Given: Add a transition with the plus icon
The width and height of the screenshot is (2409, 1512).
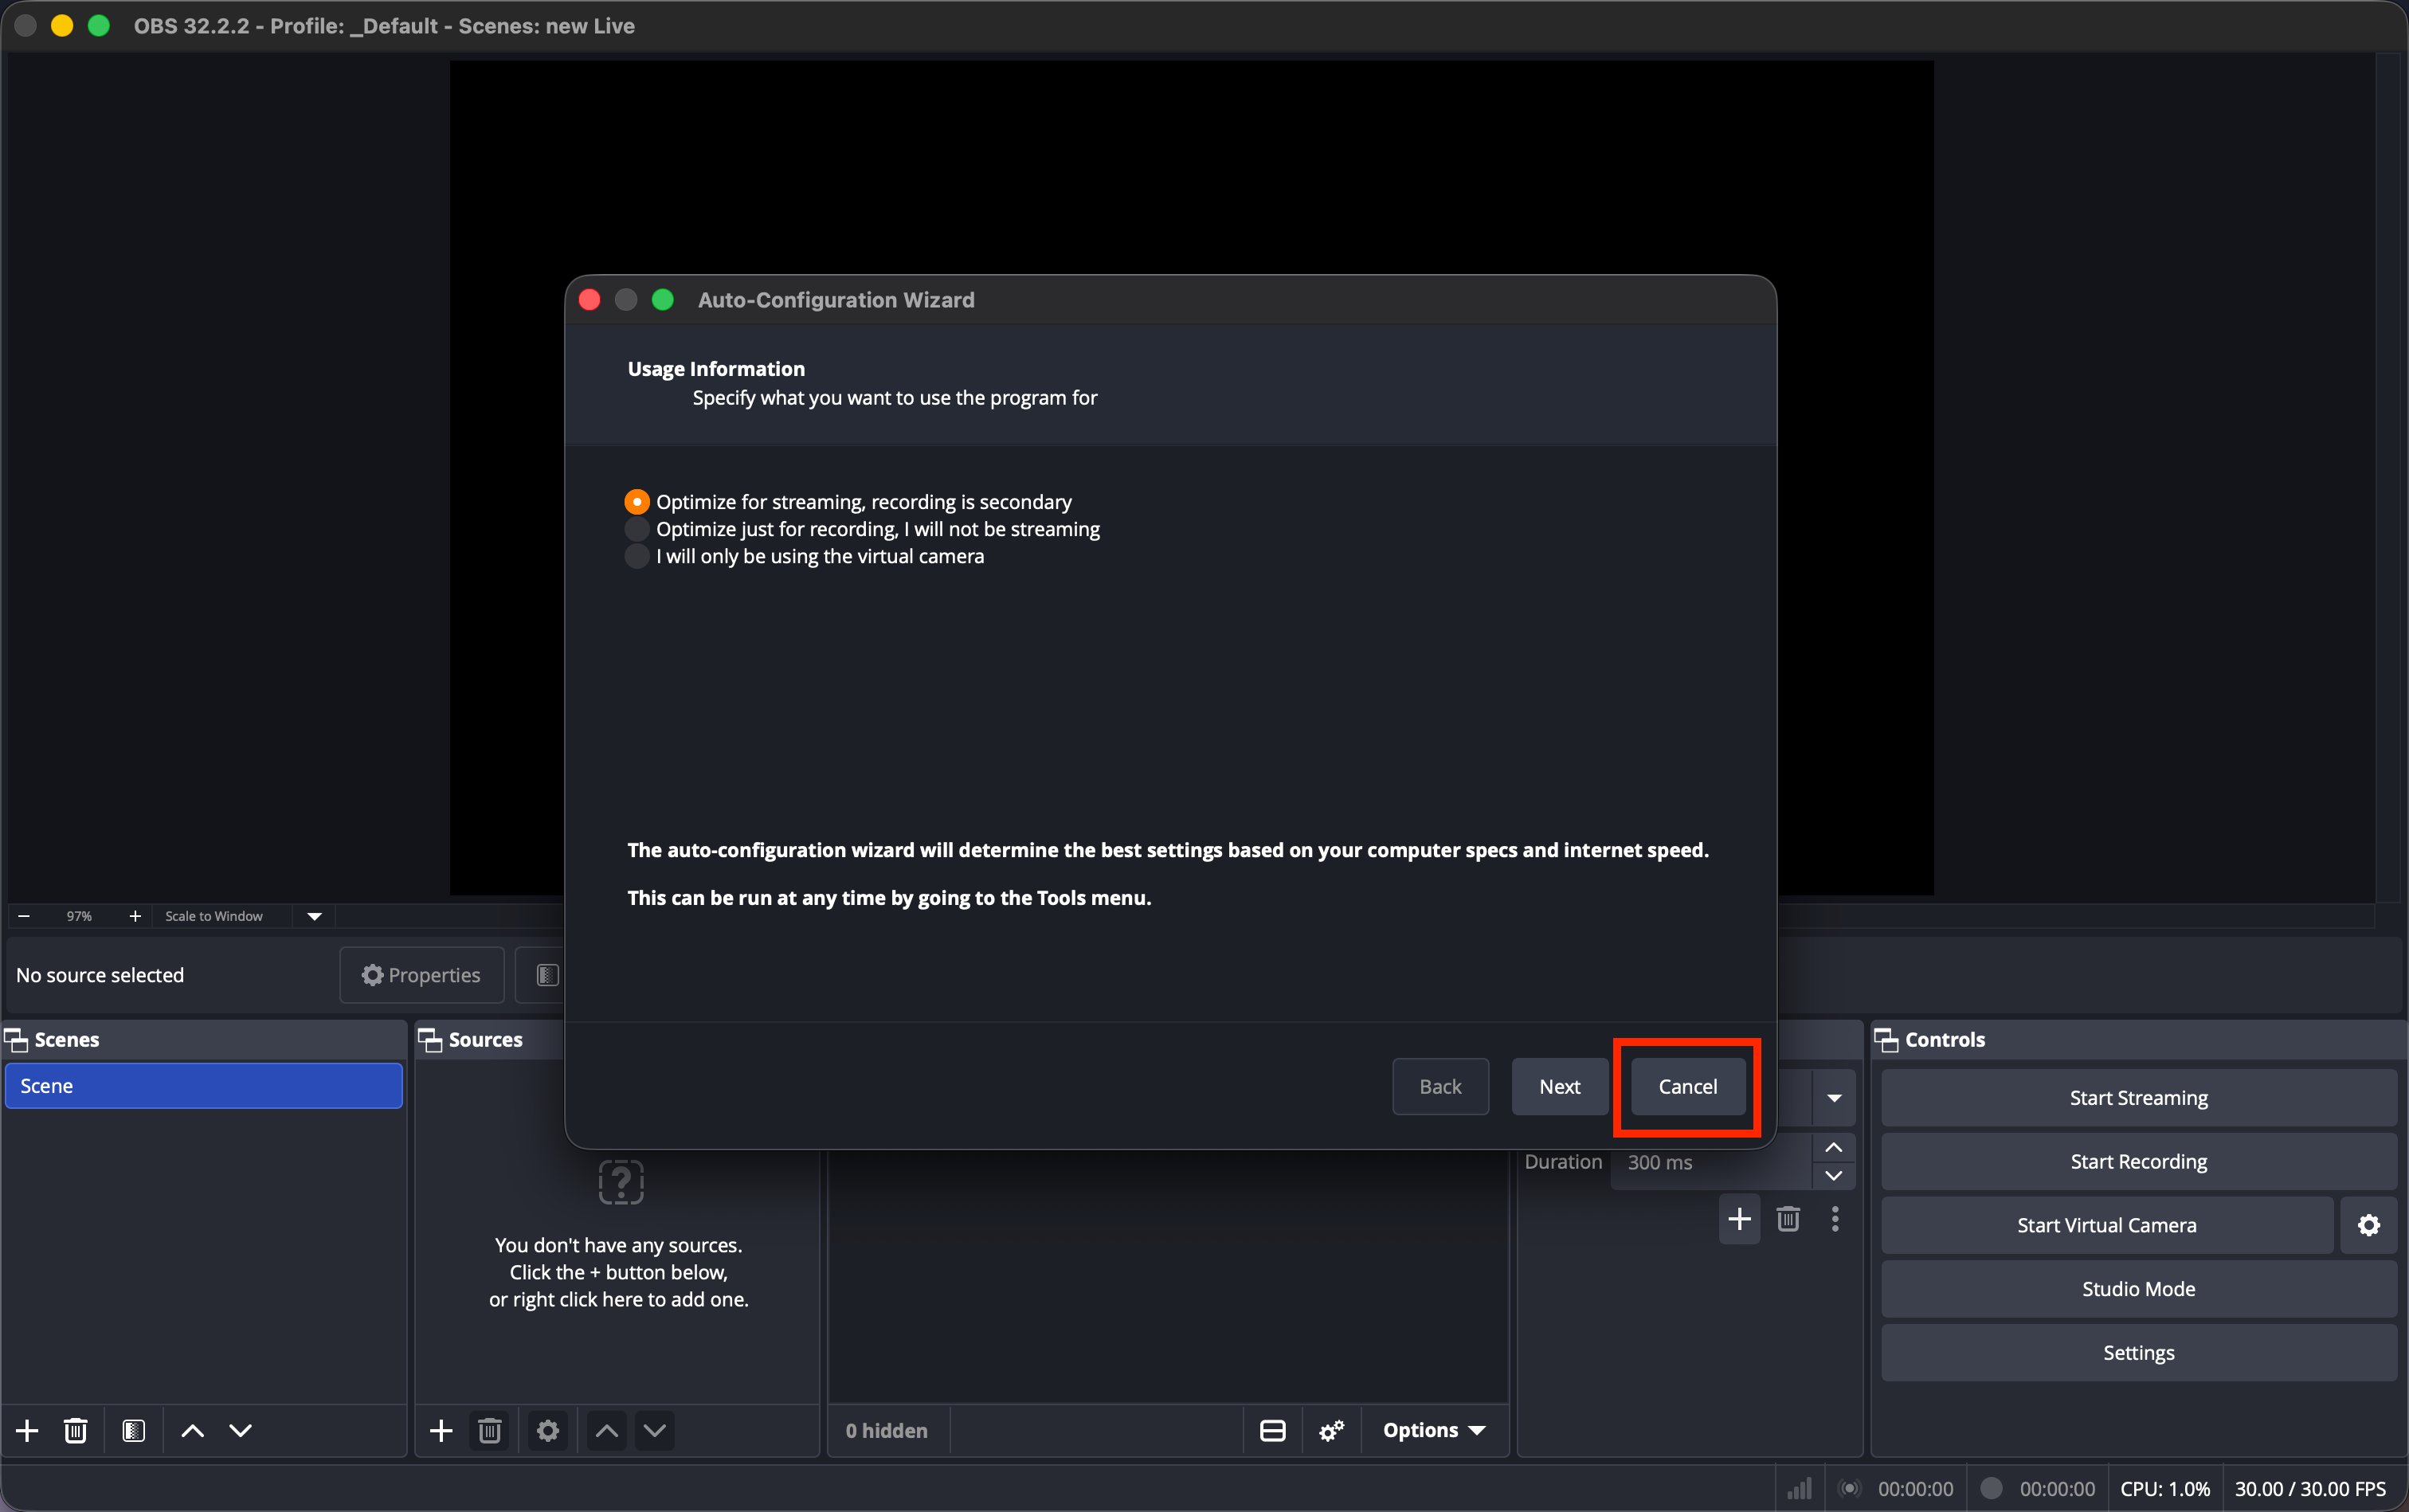Looking at the screenshot, I should tap(1740, 1219).
